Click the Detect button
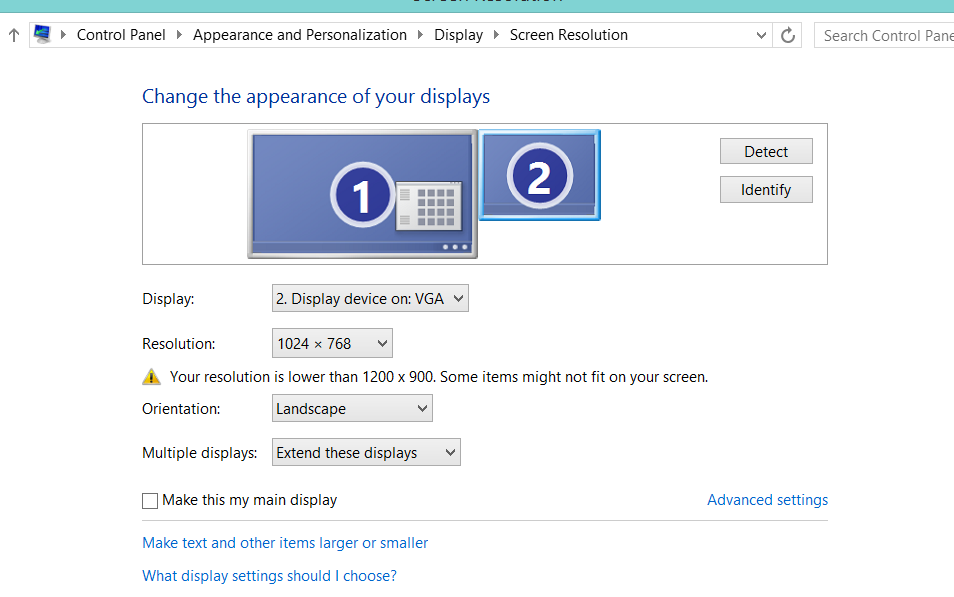Viewport: 954px width, 597px height. (x=766, y=152)
